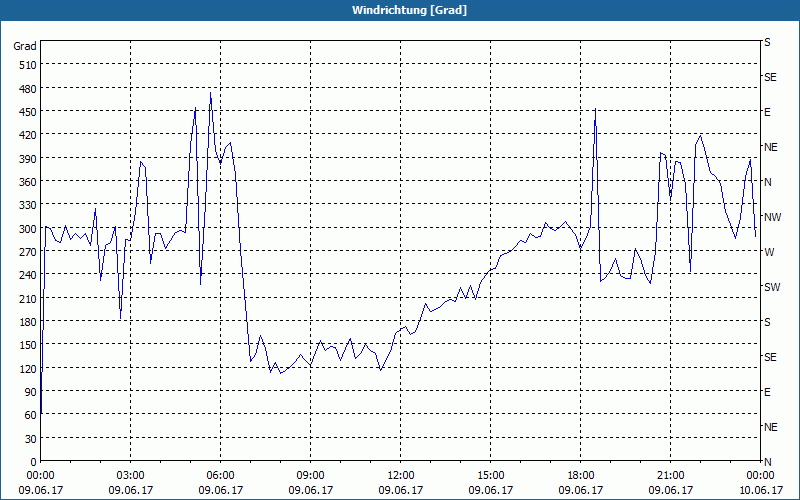Select the 210 y-axis tick label
The height and width of the screenshot is (500, 800).
point(28,298)
